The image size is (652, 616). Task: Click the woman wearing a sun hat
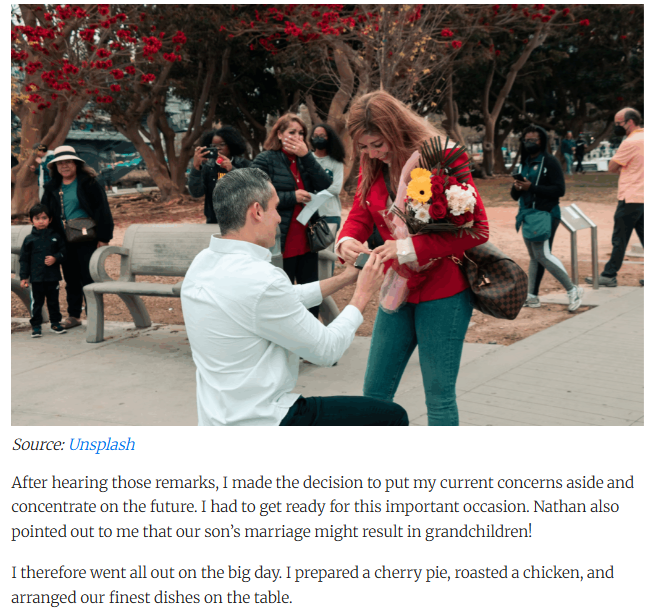[x=77, y=233]
